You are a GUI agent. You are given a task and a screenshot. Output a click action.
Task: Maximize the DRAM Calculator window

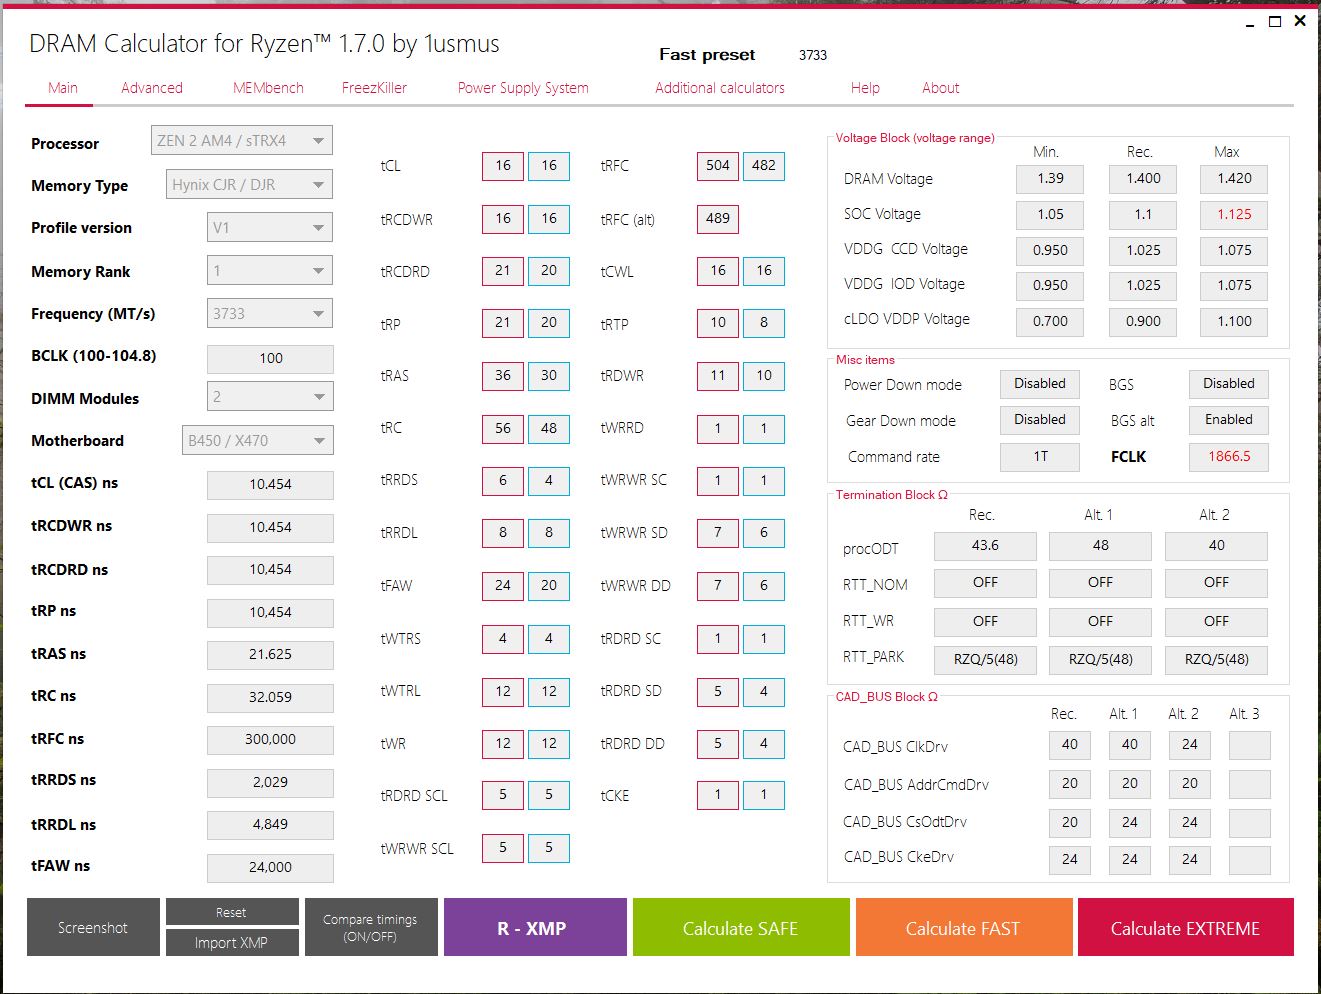1275,21
